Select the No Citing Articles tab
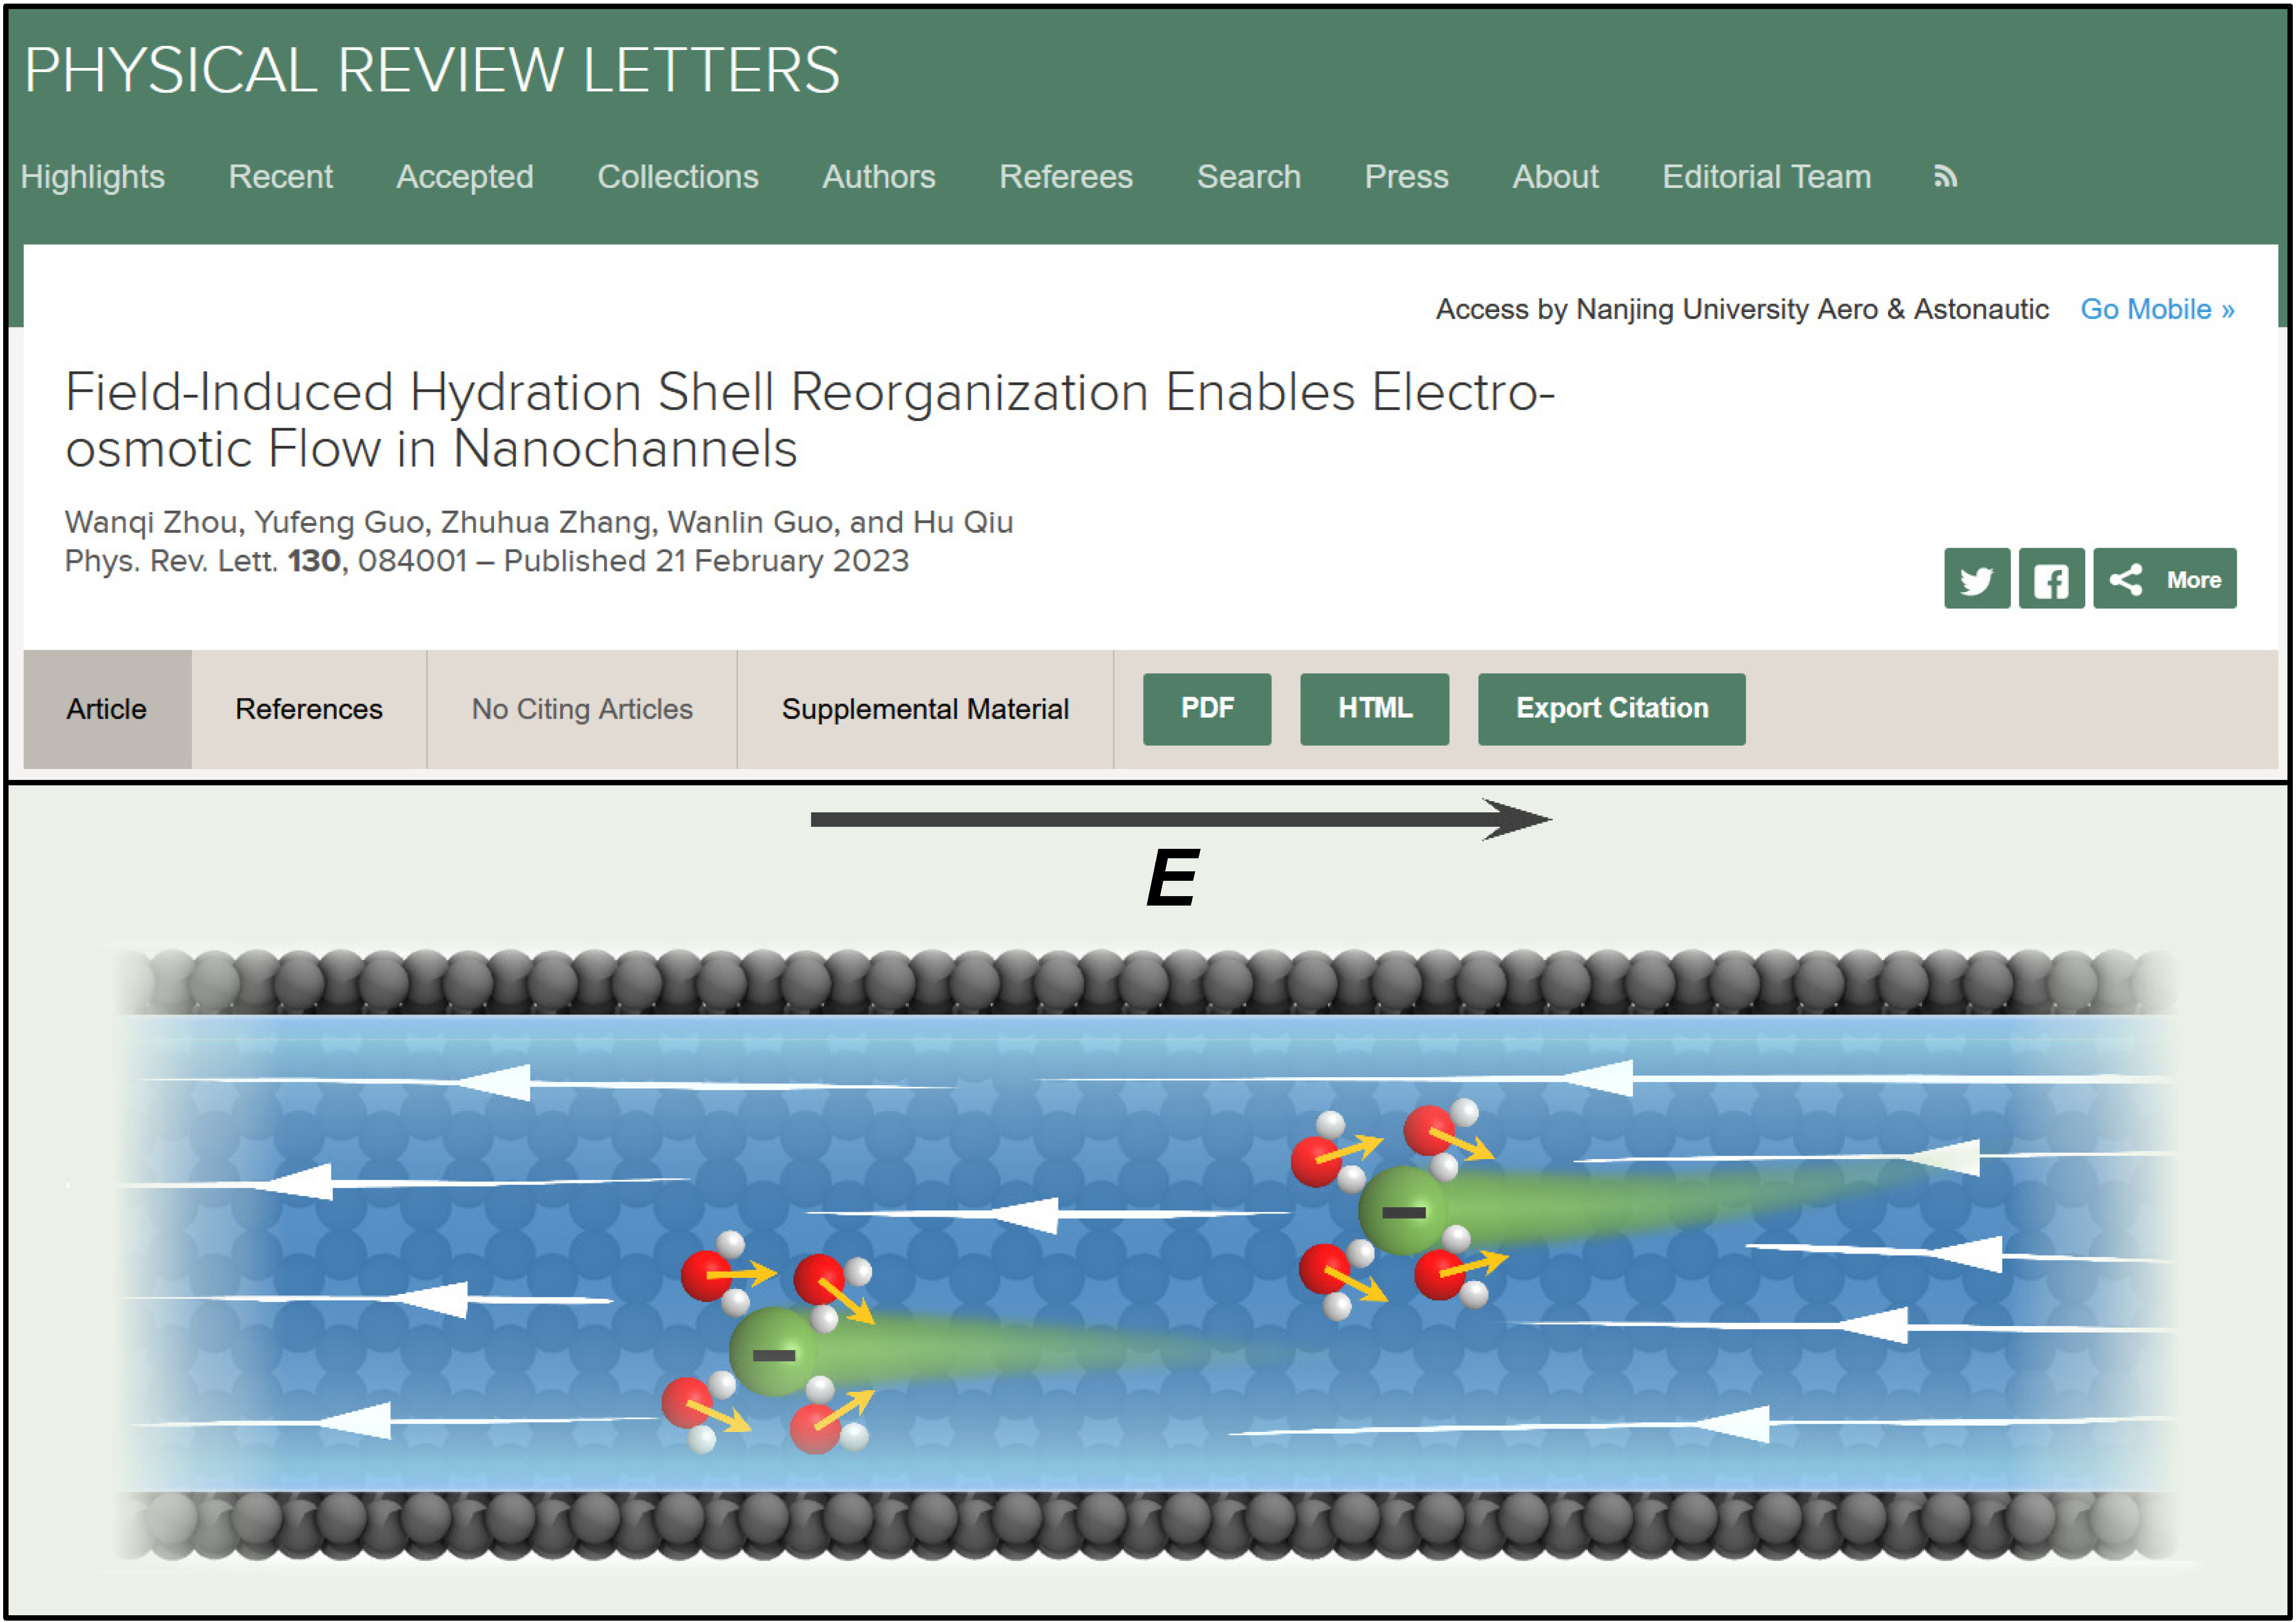2296x1622 pixels. click(581, 709)
